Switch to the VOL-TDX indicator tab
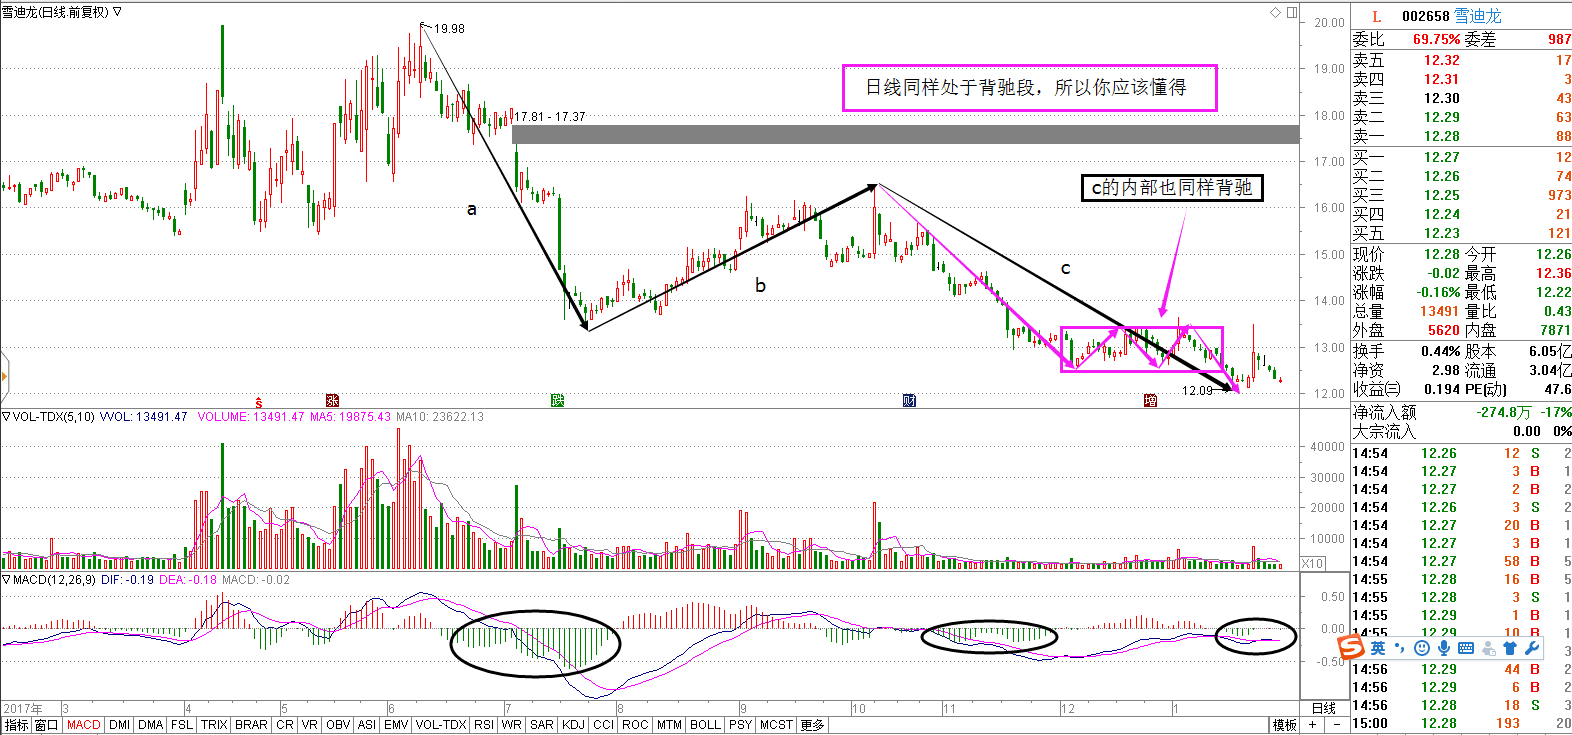This screenshot has width=1572, height=735. click(x=441, y=725)
